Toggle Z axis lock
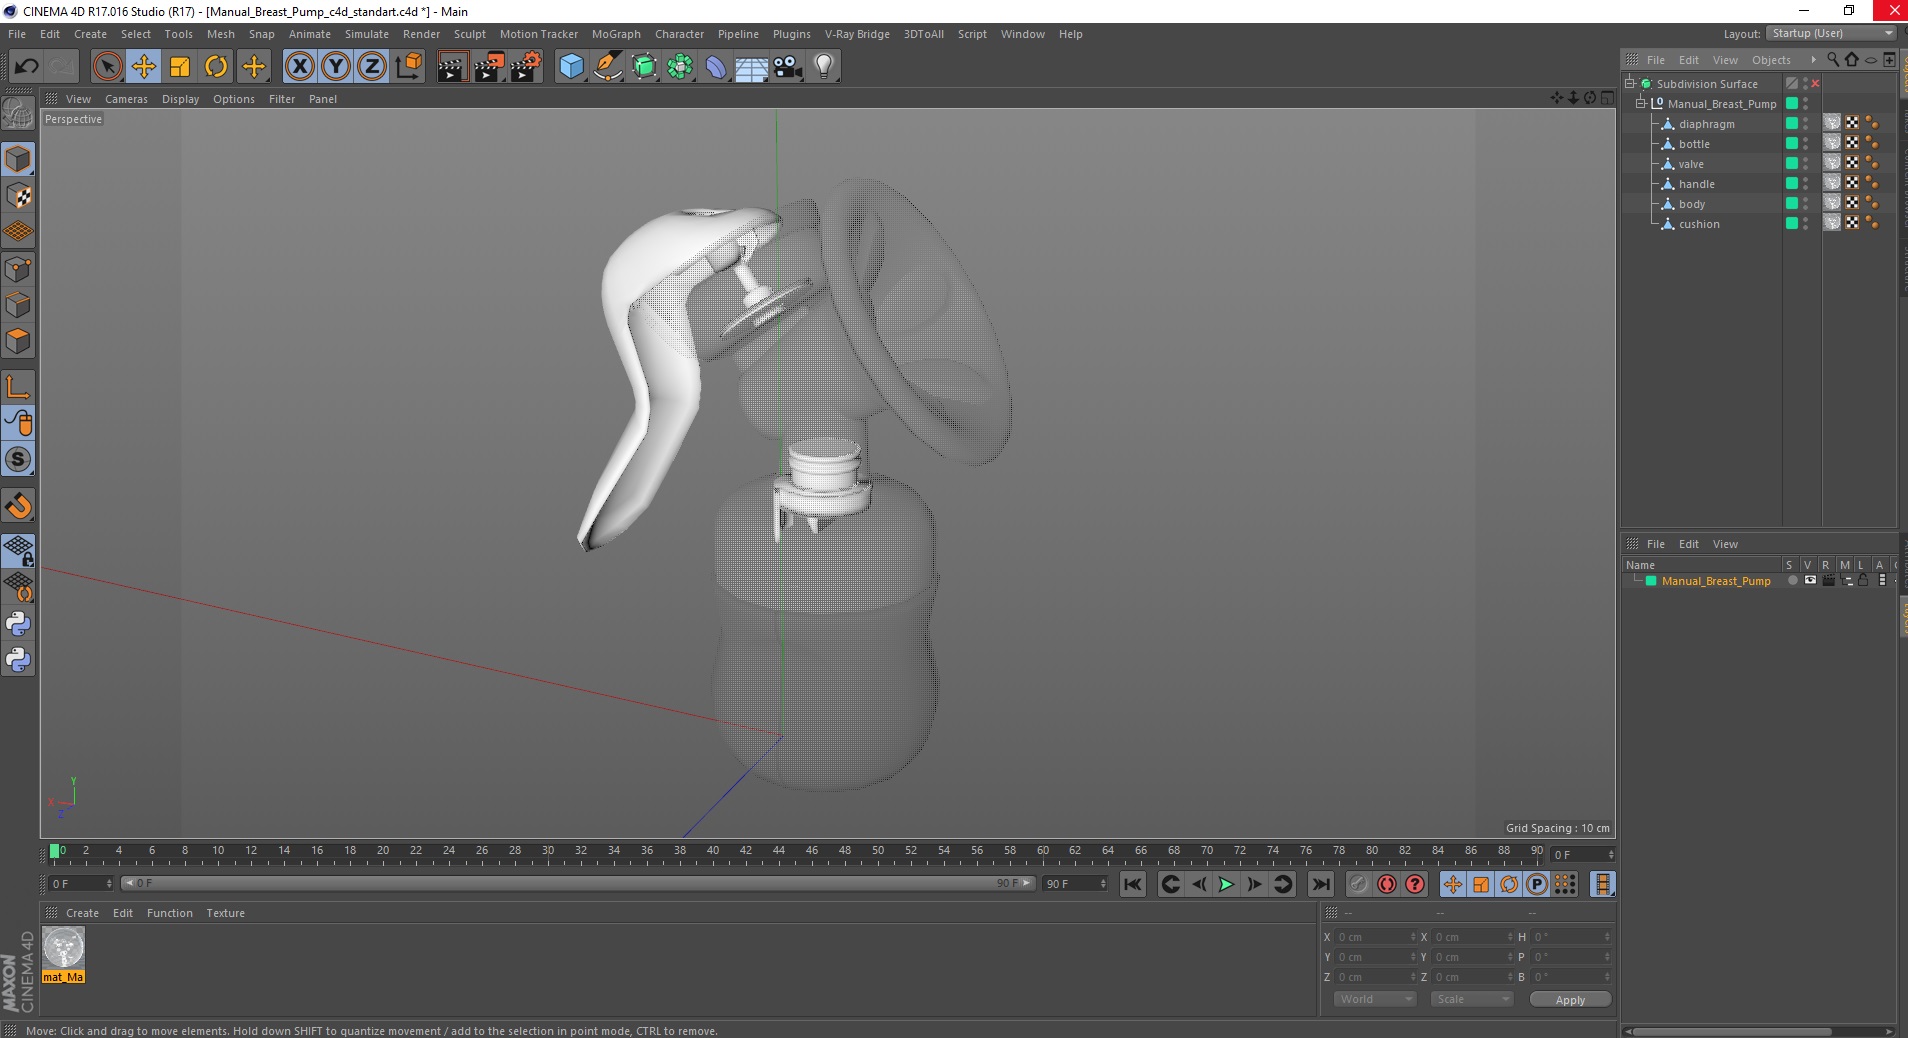The image size is (1908, 1038). 372,67
